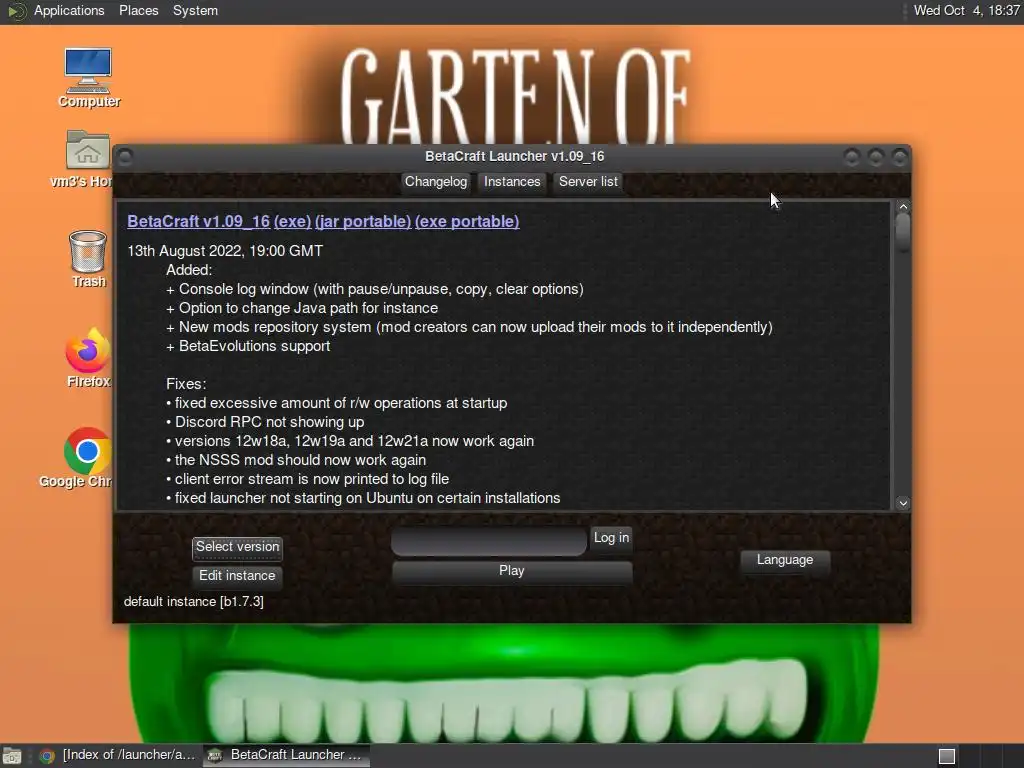This screenshot has width=1024, height=768.
Task: Click 'Console log window' changelog line
Action: click(x=375, y=290)
